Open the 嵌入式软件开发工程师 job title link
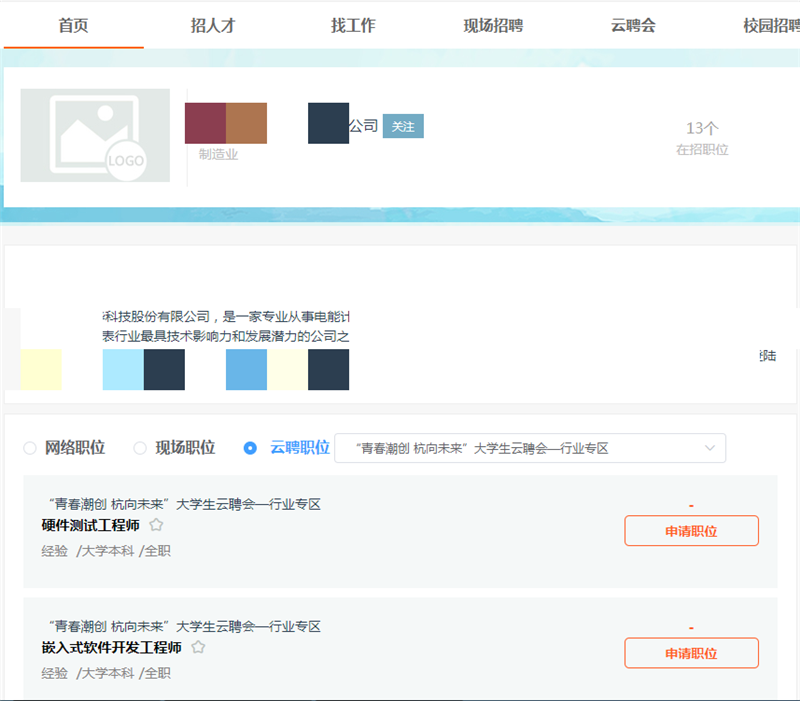Screen dimensions: 800x701 pos(112,647)
